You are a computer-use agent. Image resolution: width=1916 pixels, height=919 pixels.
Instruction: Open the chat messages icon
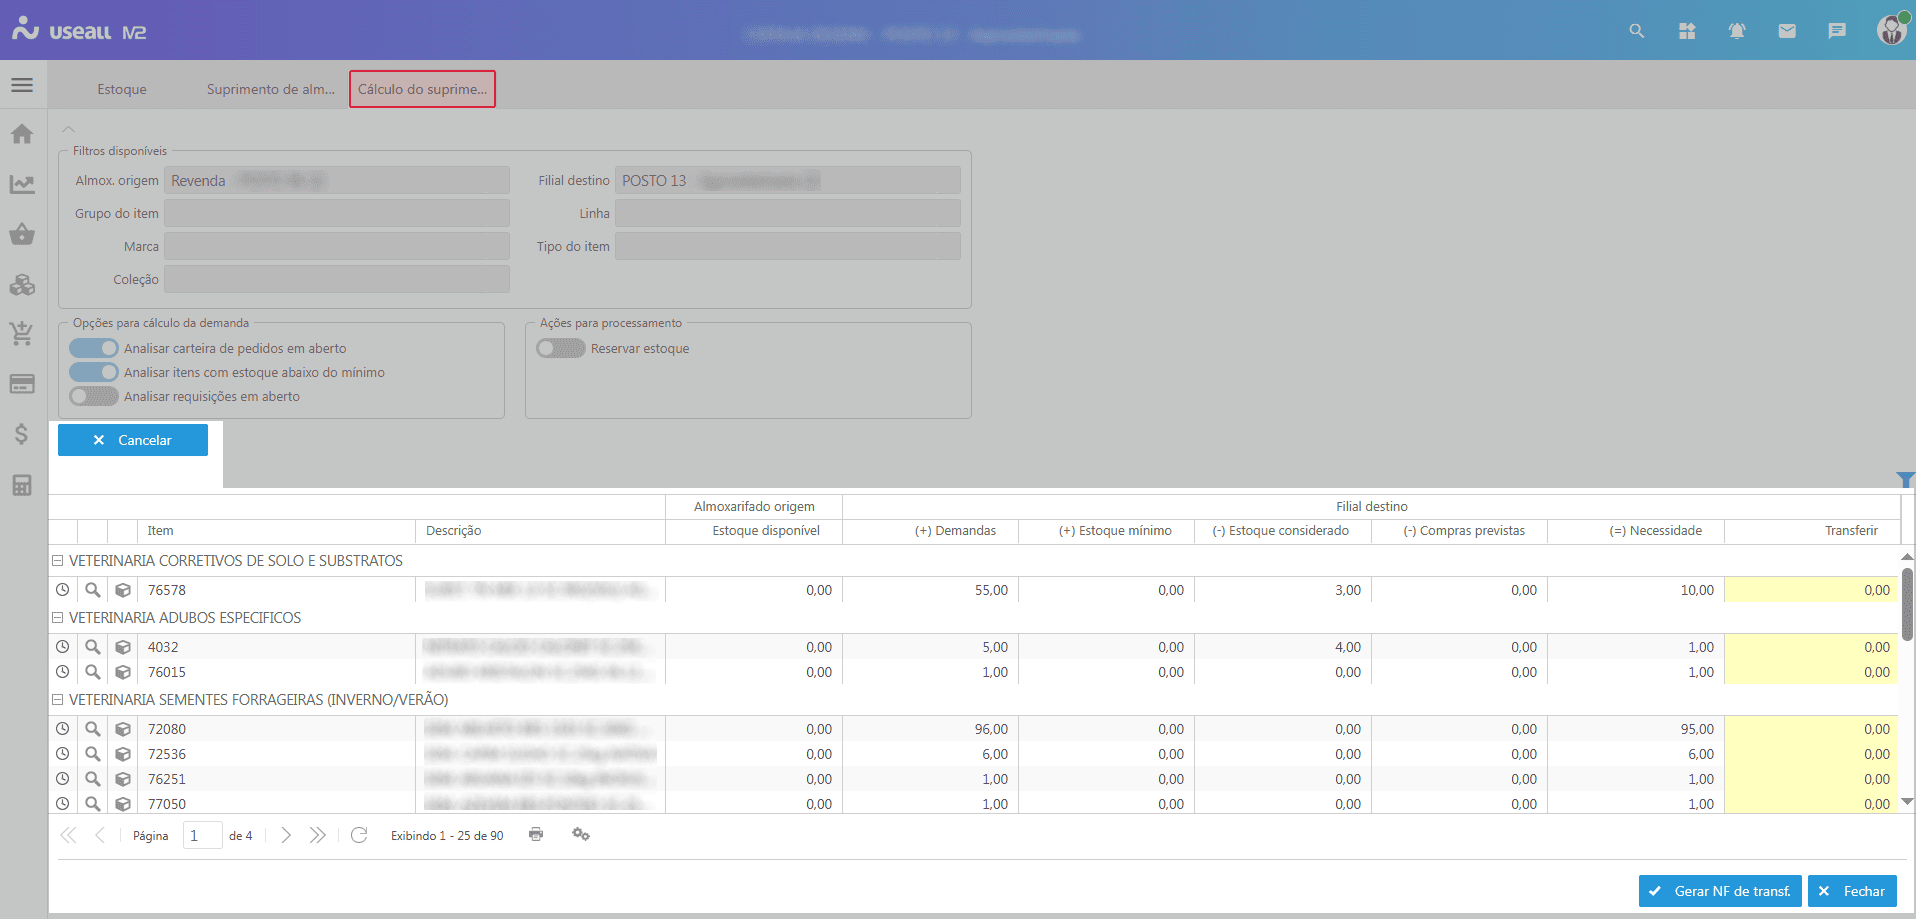click(x=1837, y=31)
